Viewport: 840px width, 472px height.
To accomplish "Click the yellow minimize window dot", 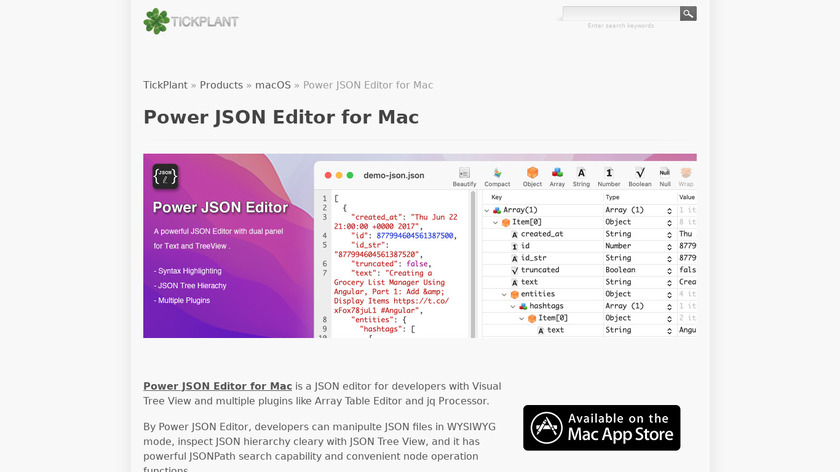I will pyautogui.click(x=339, y=175).
